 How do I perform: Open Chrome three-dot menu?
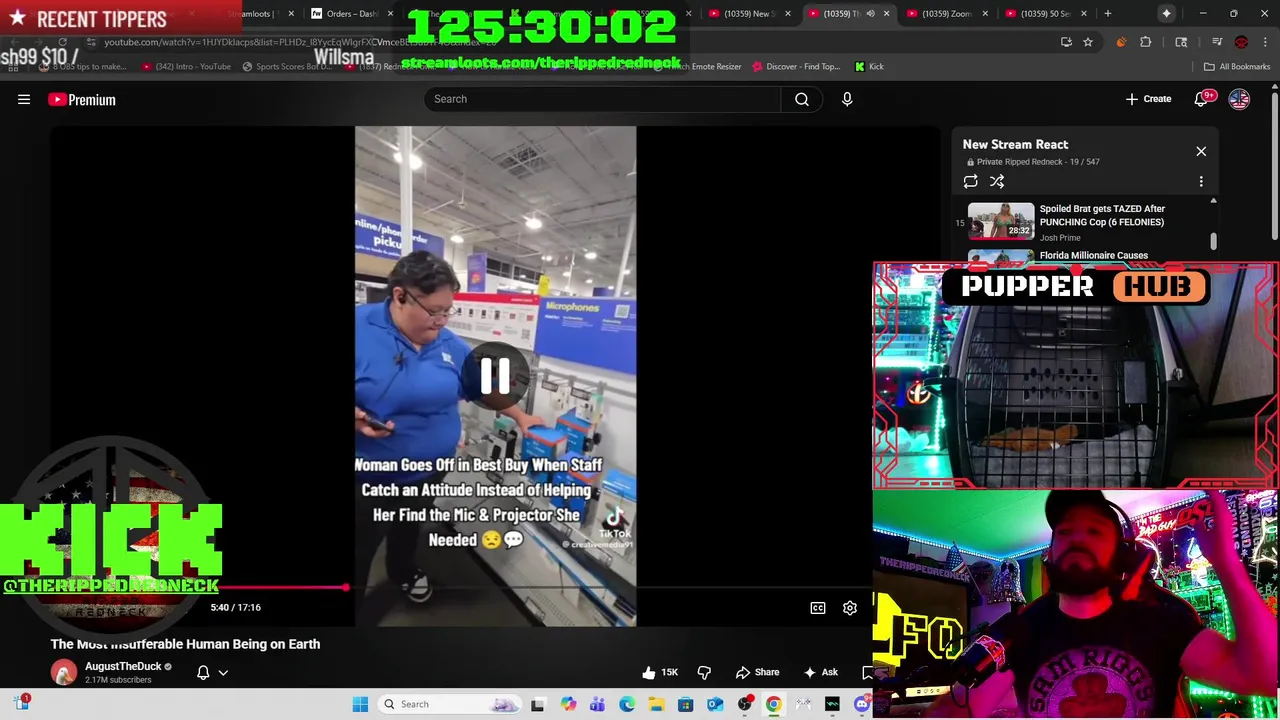1265,42
